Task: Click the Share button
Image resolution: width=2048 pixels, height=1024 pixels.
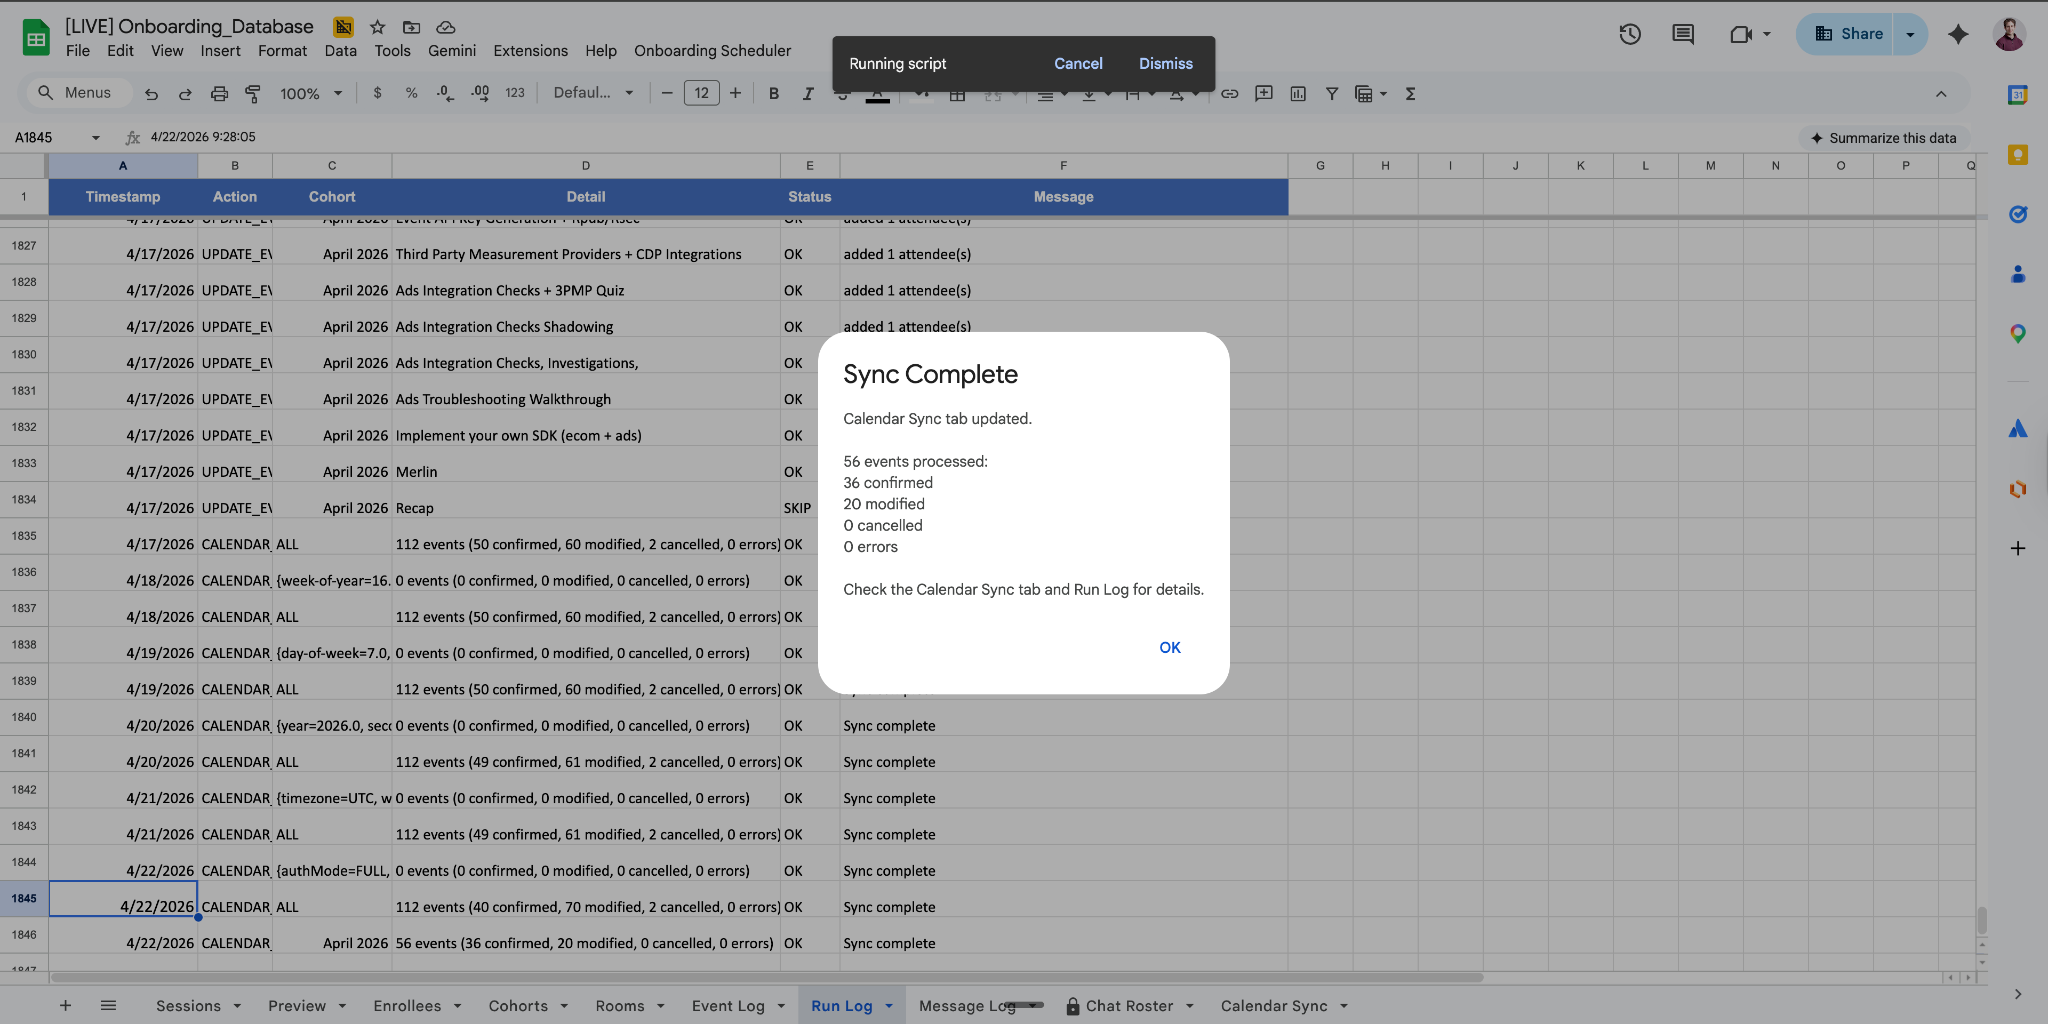Action: [1849, 34]
